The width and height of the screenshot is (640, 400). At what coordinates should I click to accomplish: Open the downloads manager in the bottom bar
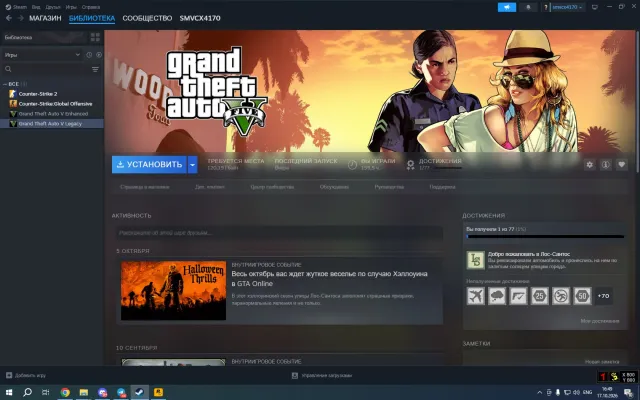click(322, 375)
